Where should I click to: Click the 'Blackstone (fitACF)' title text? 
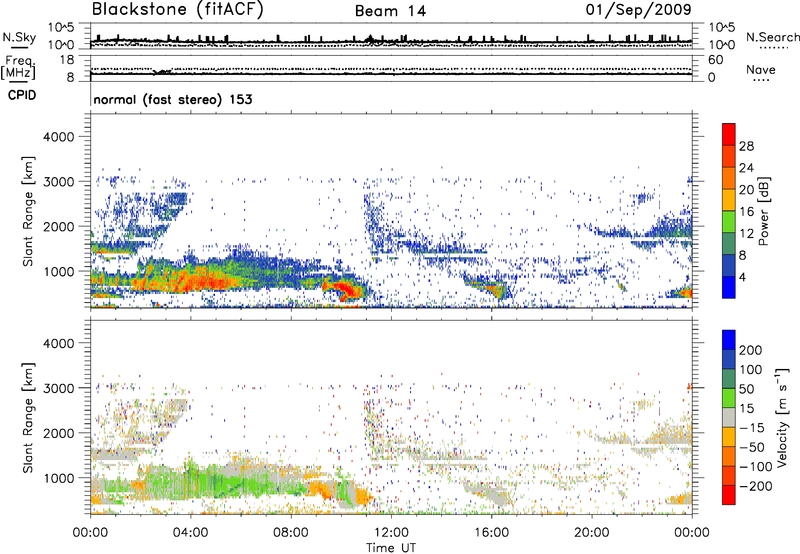[x=178, y=10]
